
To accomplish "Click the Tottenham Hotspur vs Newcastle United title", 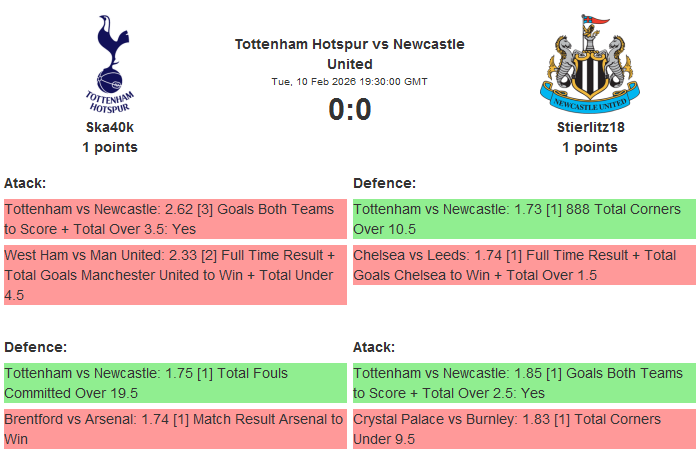I will (x=349, y=54).
